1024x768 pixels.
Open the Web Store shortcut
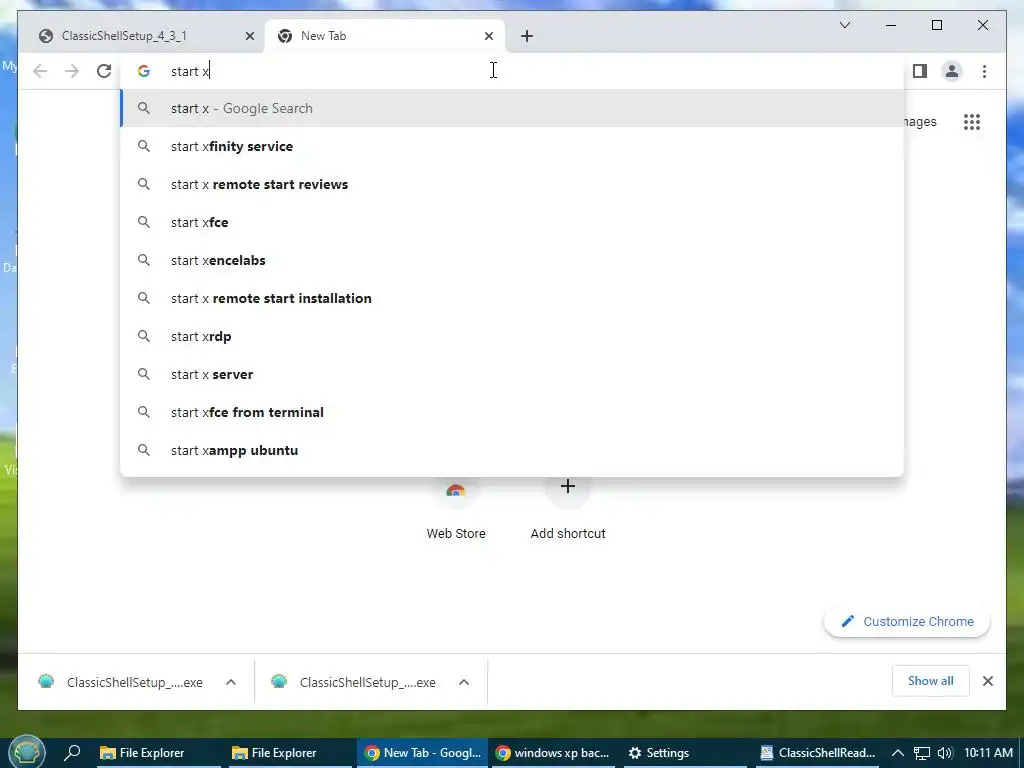456,511
